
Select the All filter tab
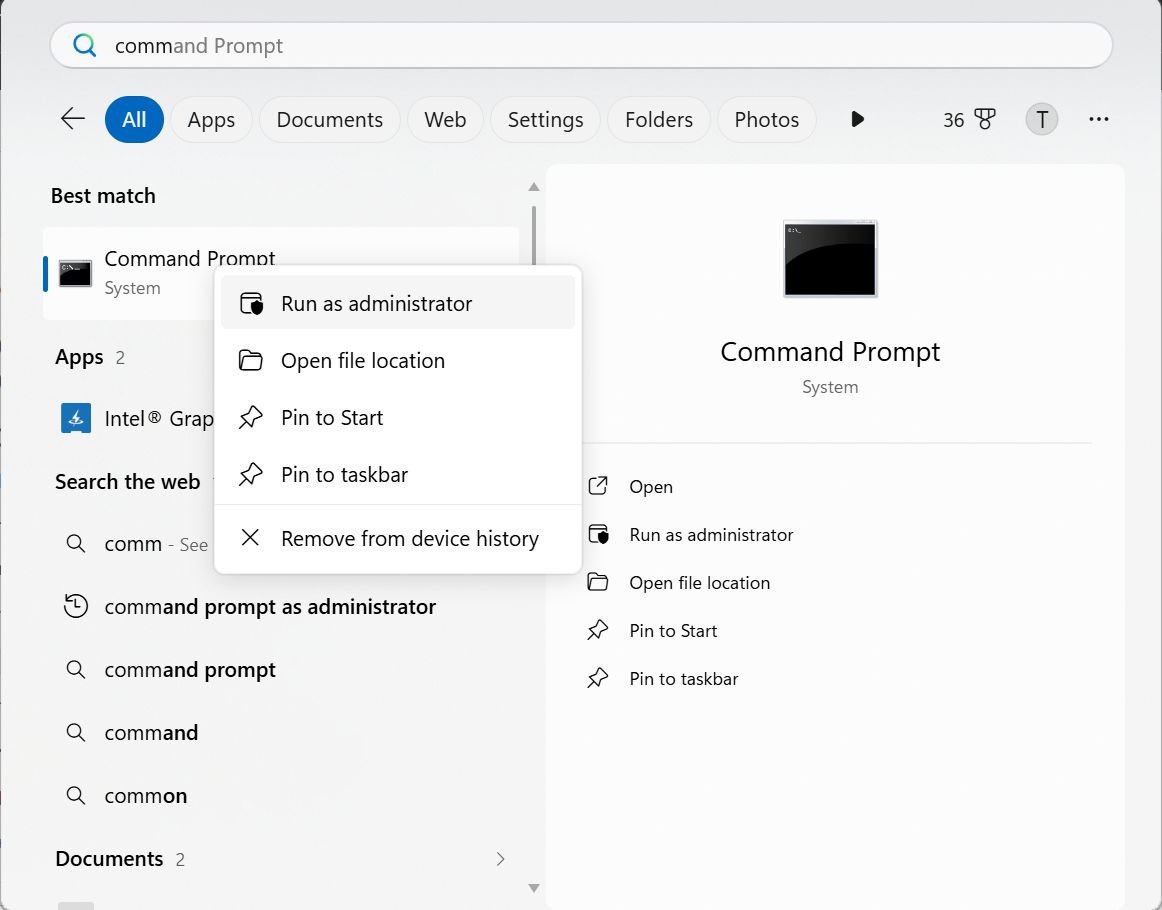134,119
